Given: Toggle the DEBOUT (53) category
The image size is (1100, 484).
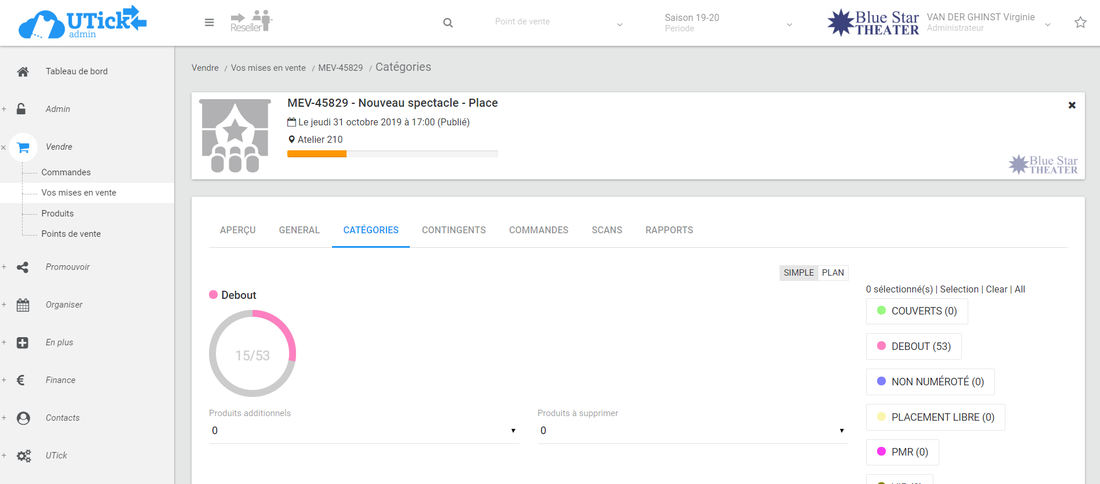Looking at the screenshot, I should [x=914, y=346].
